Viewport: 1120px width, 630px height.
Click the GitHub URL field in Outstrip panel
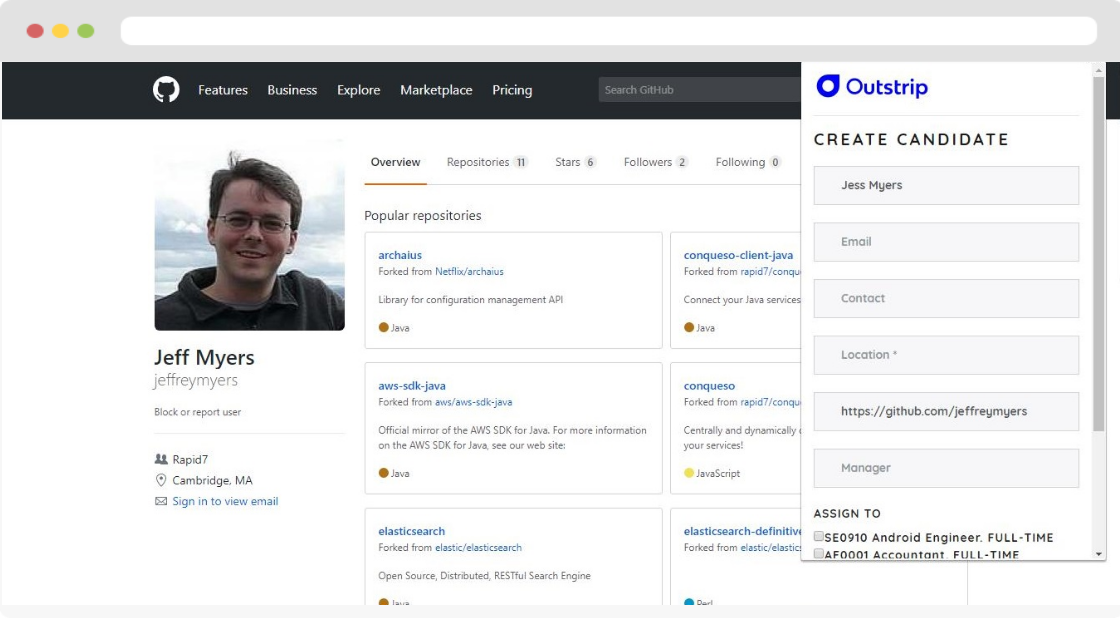tap(946, 411)
